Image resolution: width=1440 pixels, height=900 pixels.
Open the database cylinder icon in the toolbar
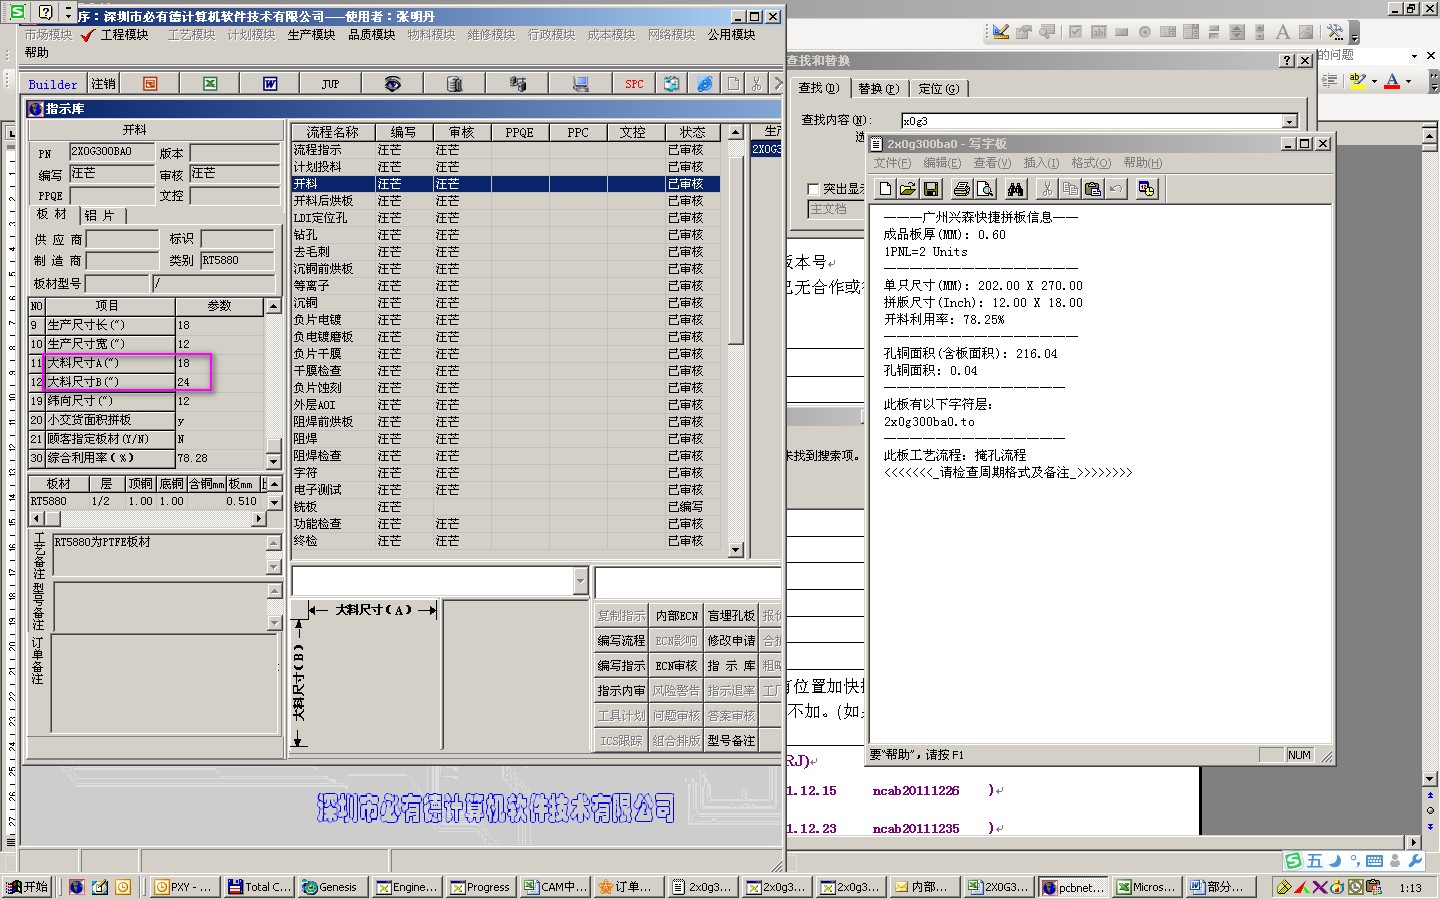pos(454,84)
